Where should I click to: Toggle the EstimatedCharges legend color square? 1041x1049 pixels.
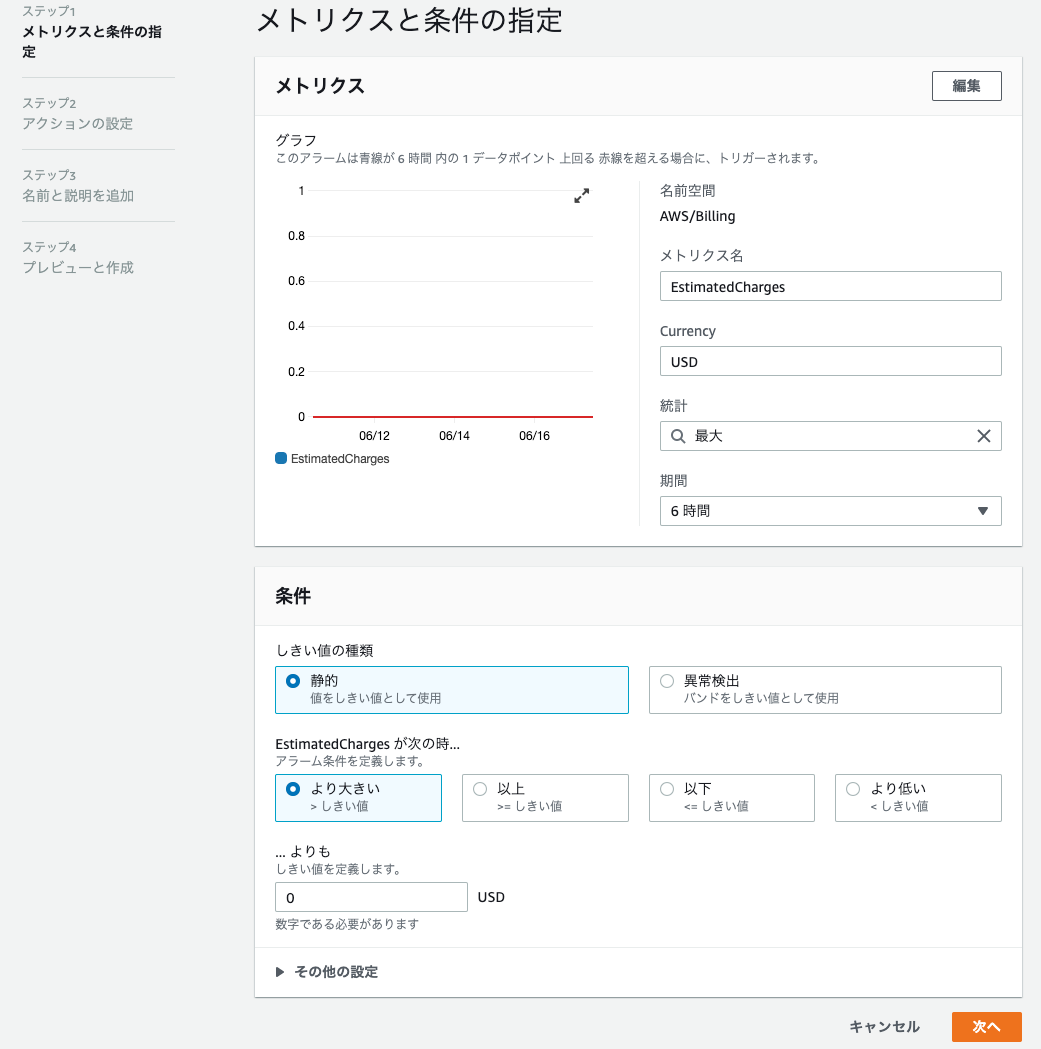(281, 458)
